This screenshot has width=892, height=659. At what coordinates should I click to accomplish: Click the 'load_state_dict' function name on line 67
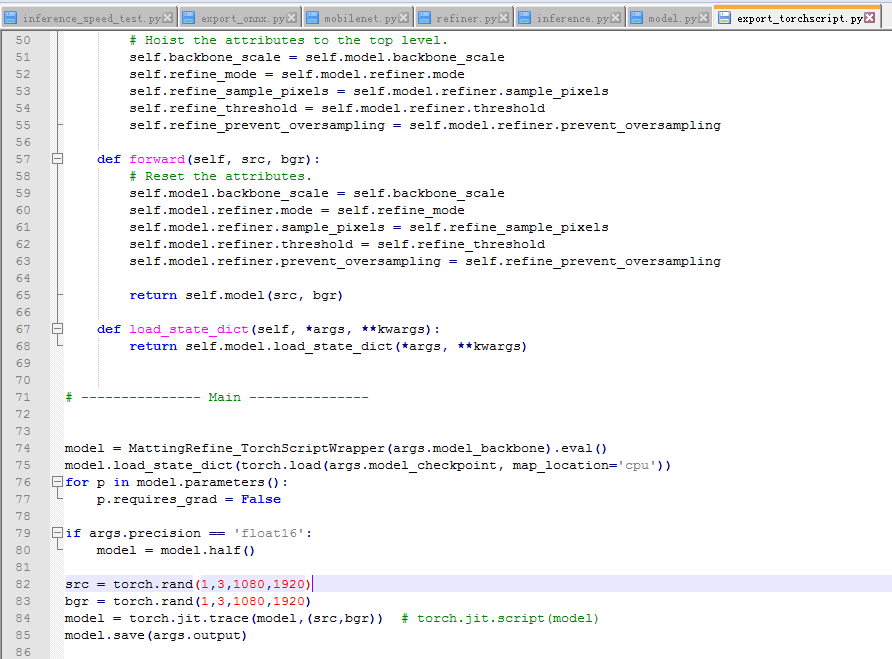(x=189, y=330)
